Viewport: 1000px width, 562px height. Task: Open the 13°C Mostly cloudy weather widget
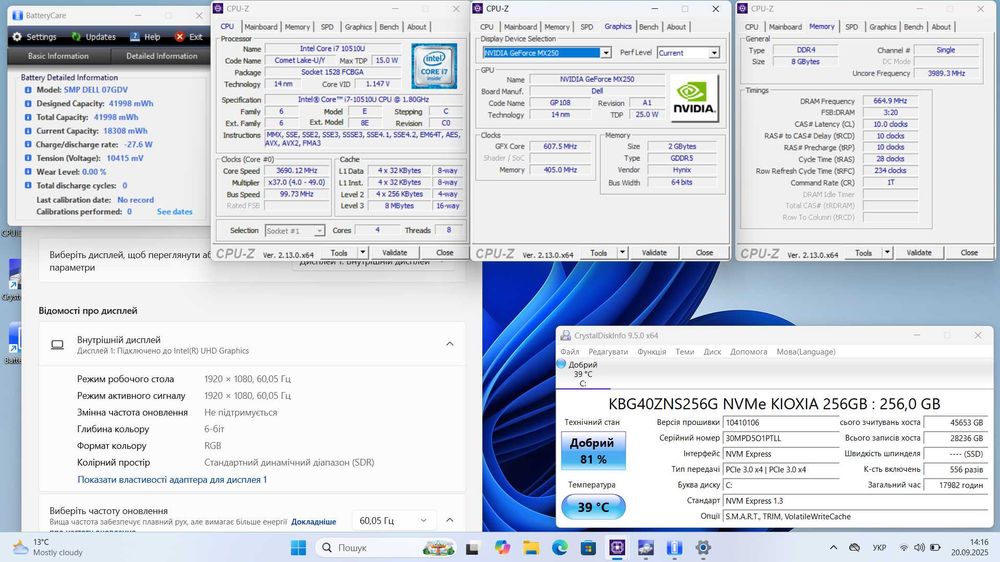coord(48,547)
